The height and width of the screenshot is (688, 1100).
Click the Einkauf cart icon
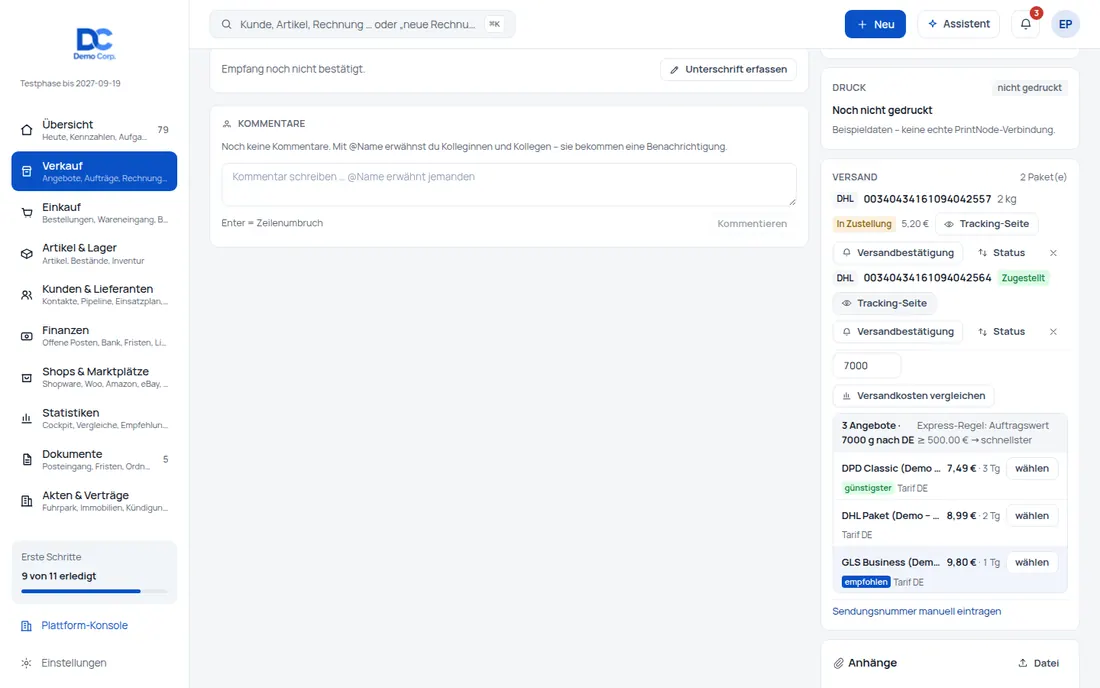point(27,213)
